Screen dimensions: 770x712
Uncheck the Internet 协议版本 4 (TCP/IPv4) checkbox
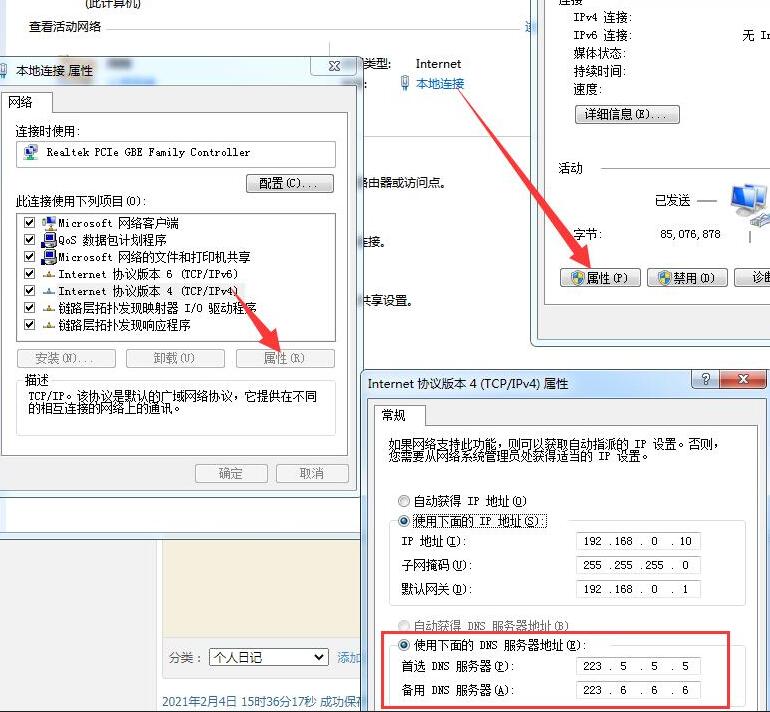(x=29, y=291)
